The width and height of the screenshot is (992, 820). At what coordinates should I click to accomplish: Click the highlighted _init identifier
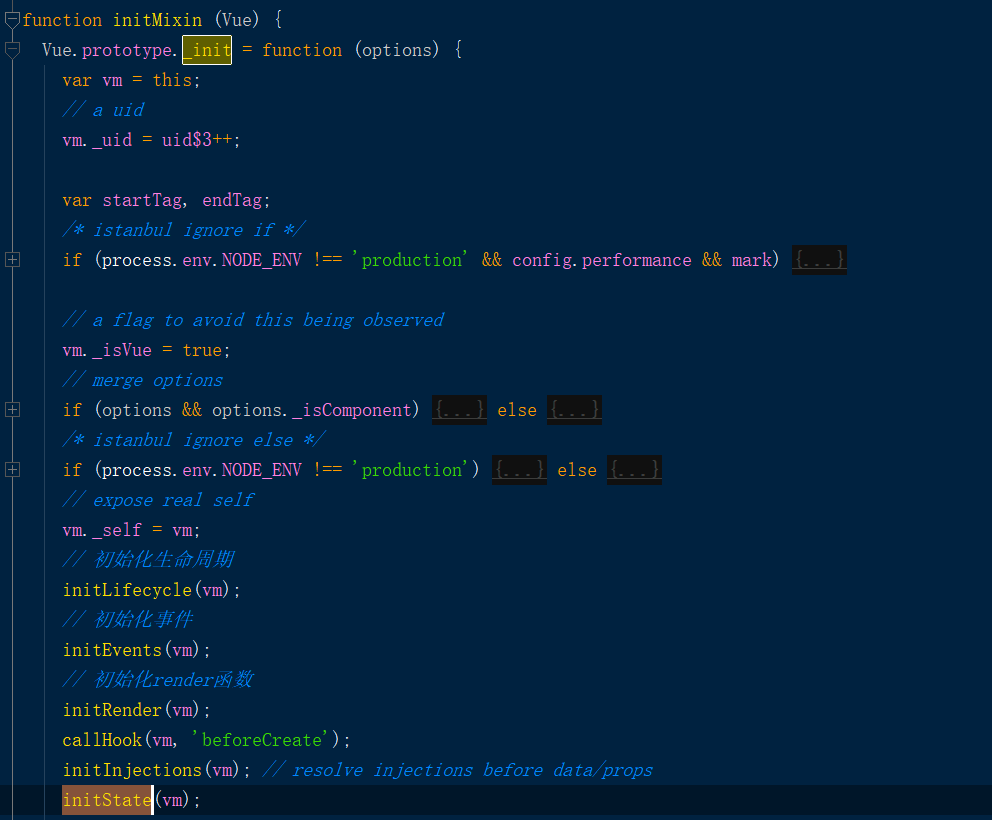pos(207,50)
